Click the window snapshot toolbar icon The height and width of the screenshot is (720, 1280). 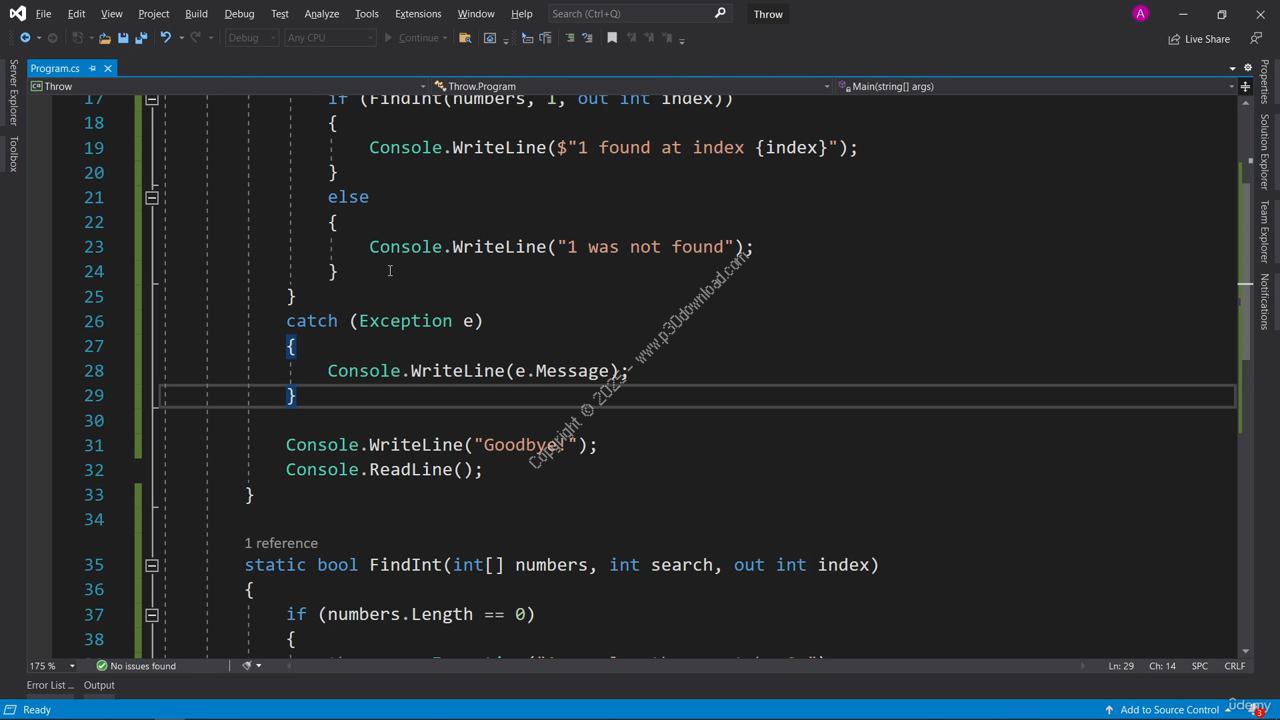[x=490, y=38]
